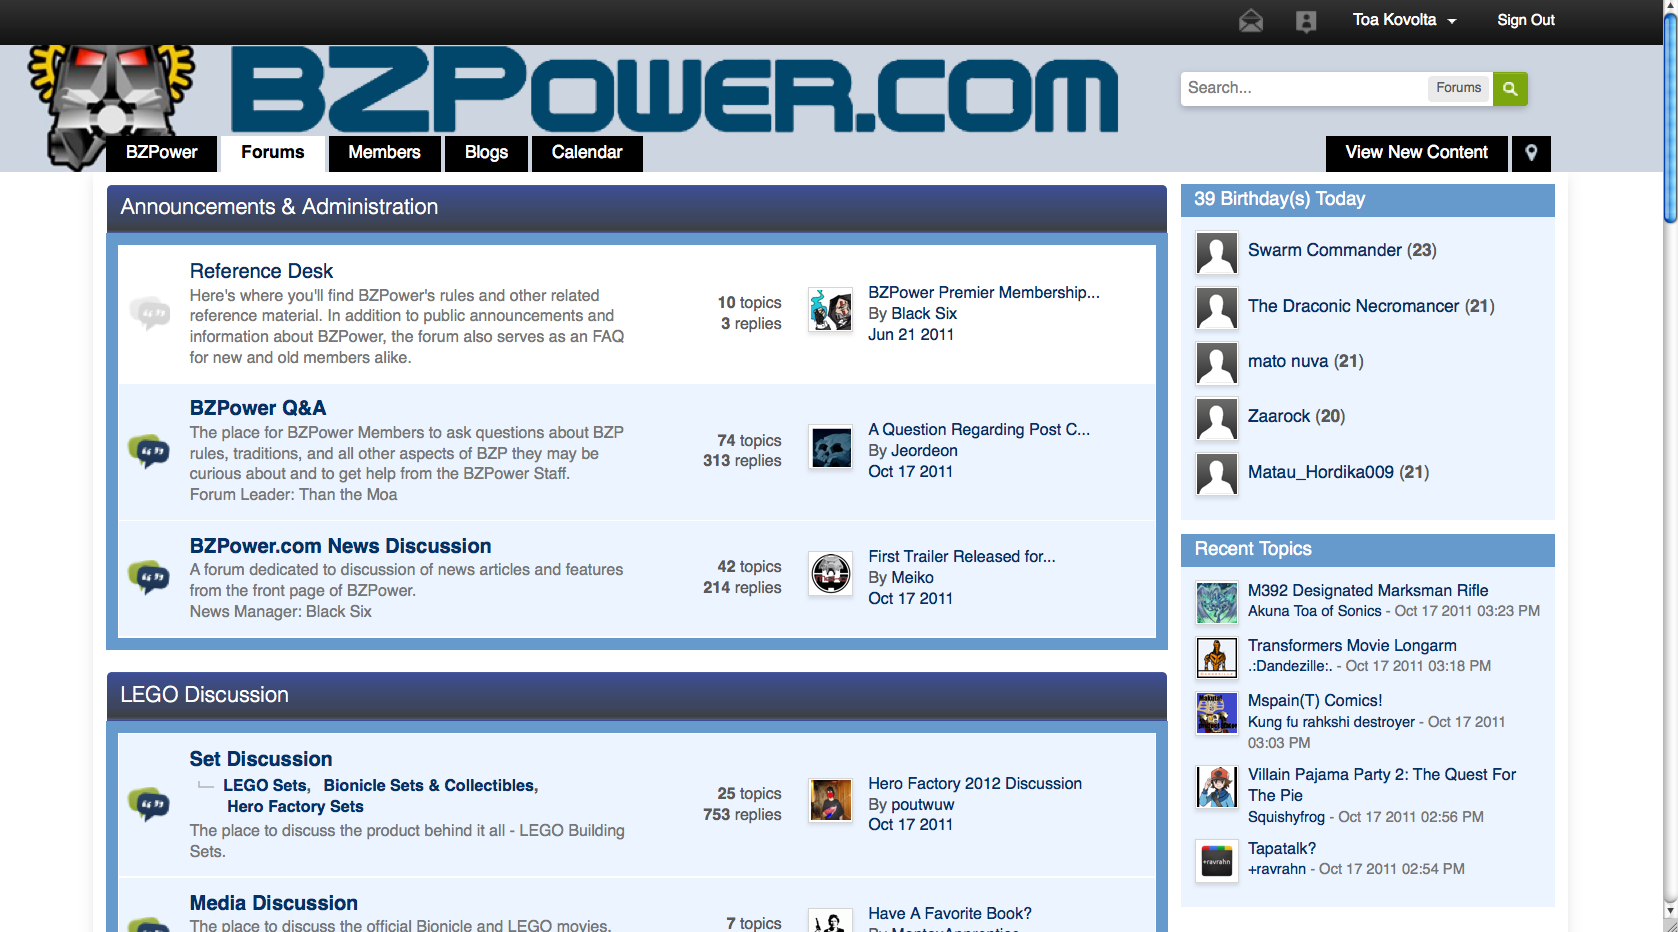Open the Media Discussion forum
This screenshot has height=932, width=1678.
[274, 903]
